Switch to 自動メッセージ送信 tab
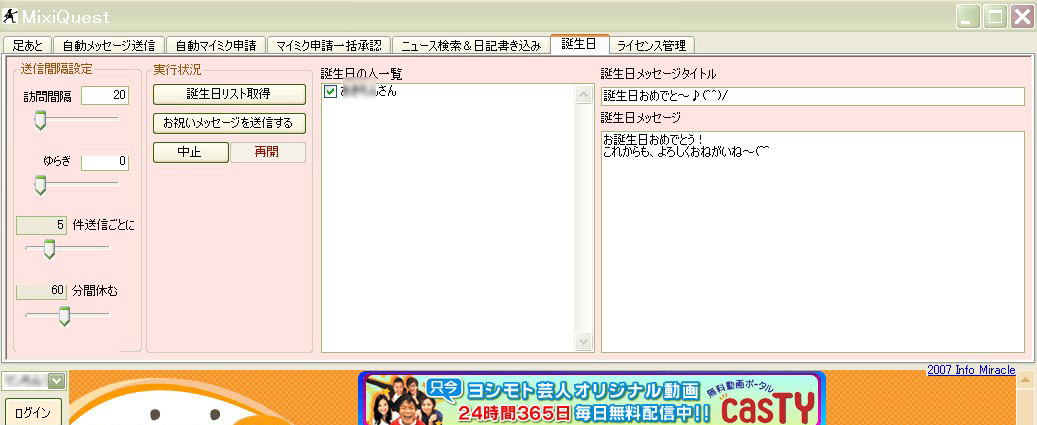This screenshot has height=425, width=1037. point(108,45)
